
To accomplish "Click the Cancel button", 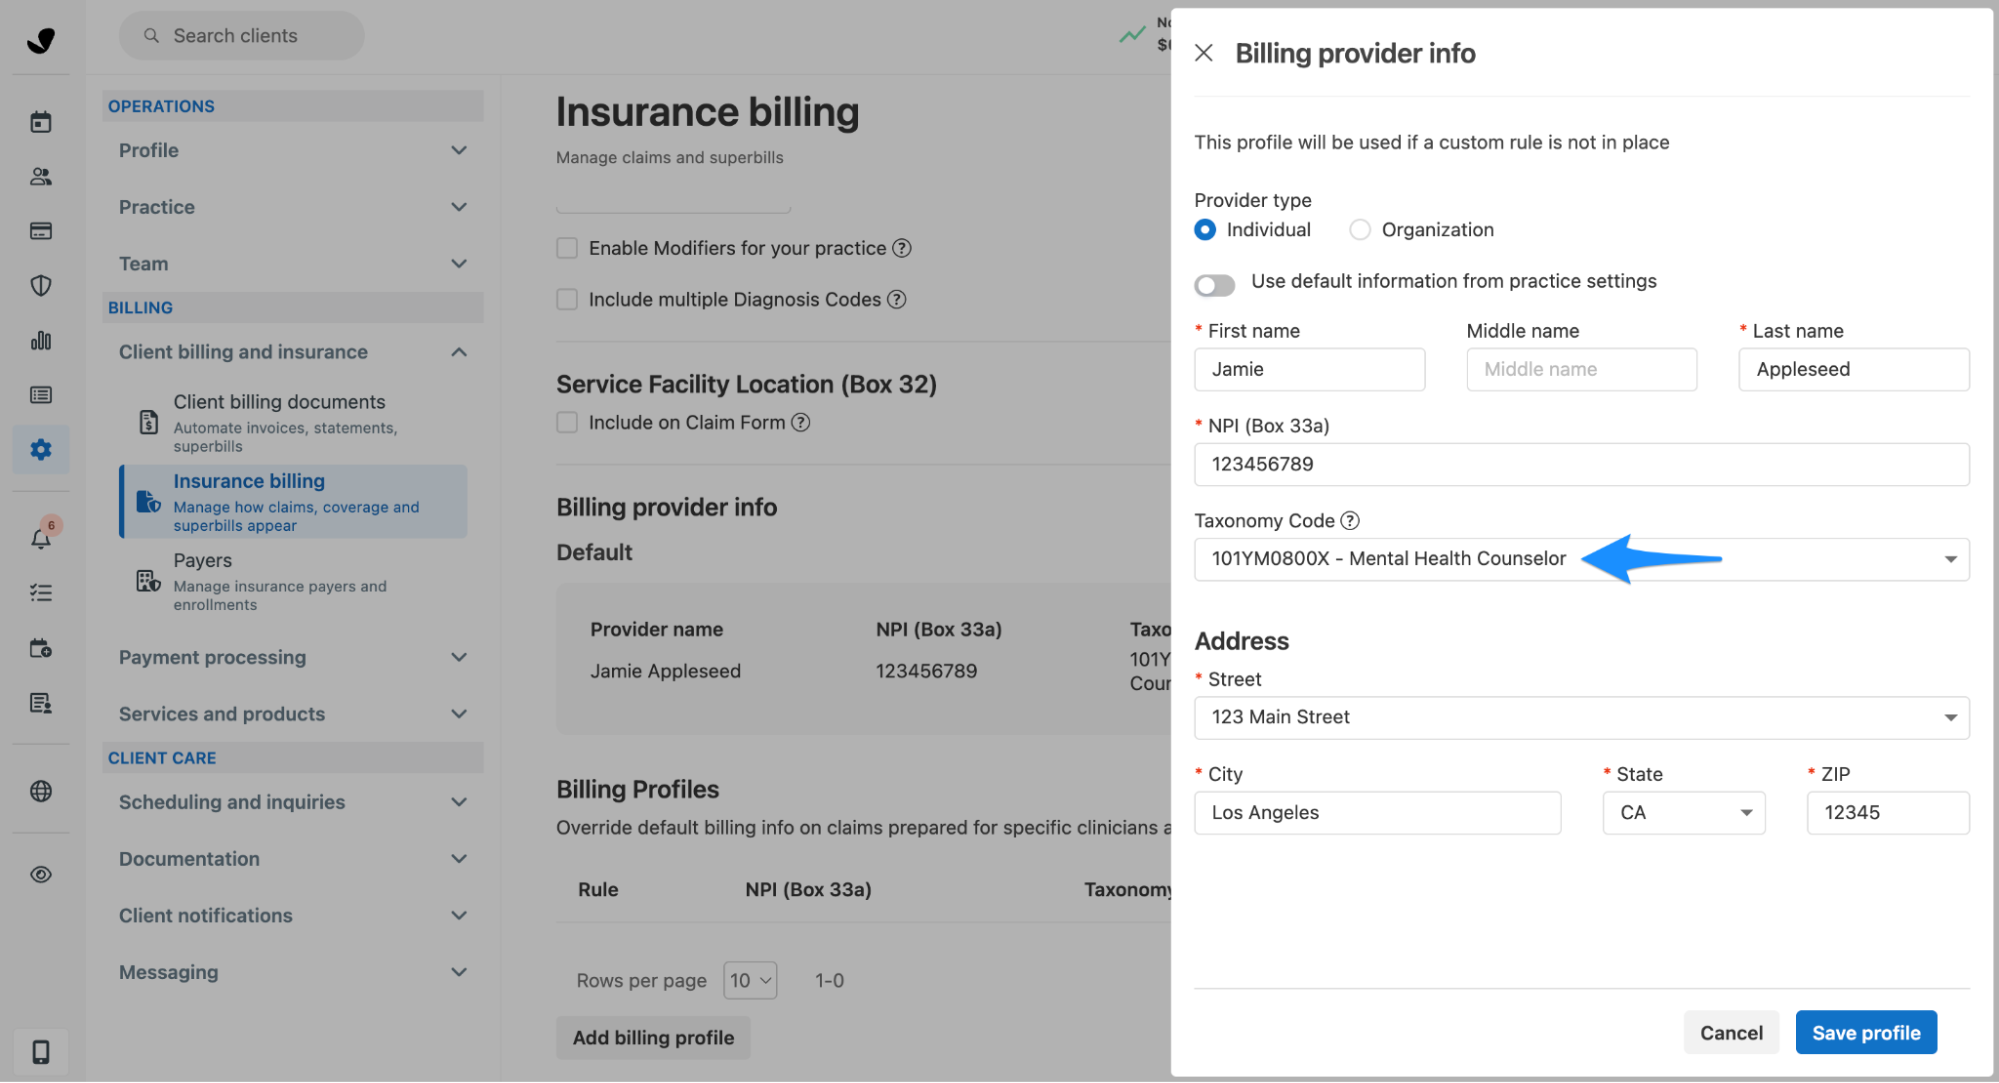I will (x=1731, y=1033).
